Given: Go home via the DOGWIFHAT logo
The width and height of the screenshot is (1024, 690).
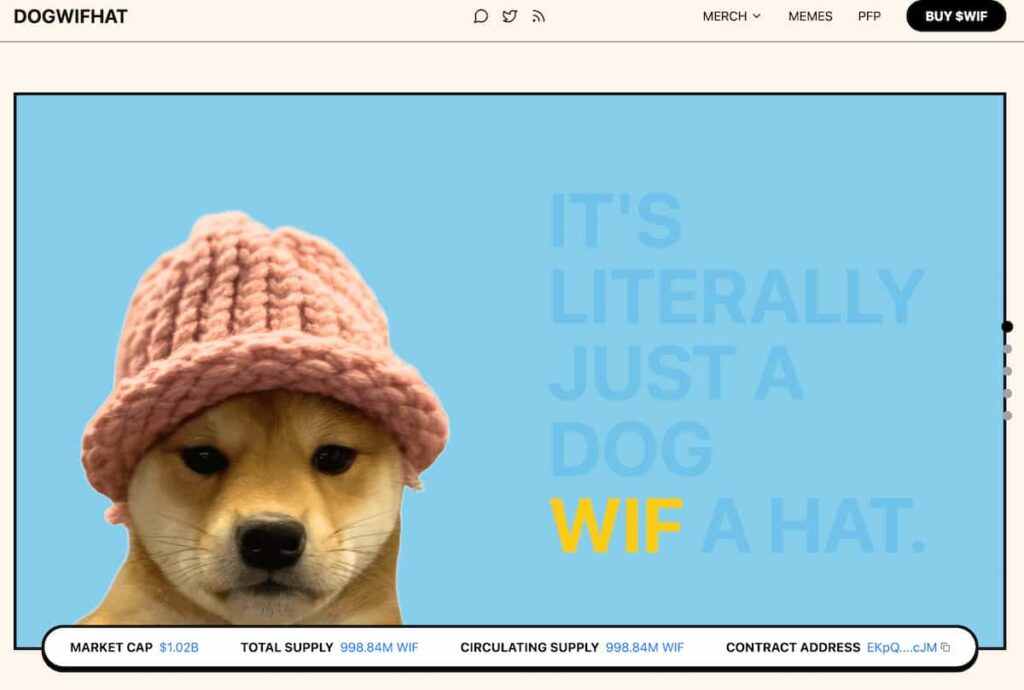Looking at the screenshot, I should point(71,16).
